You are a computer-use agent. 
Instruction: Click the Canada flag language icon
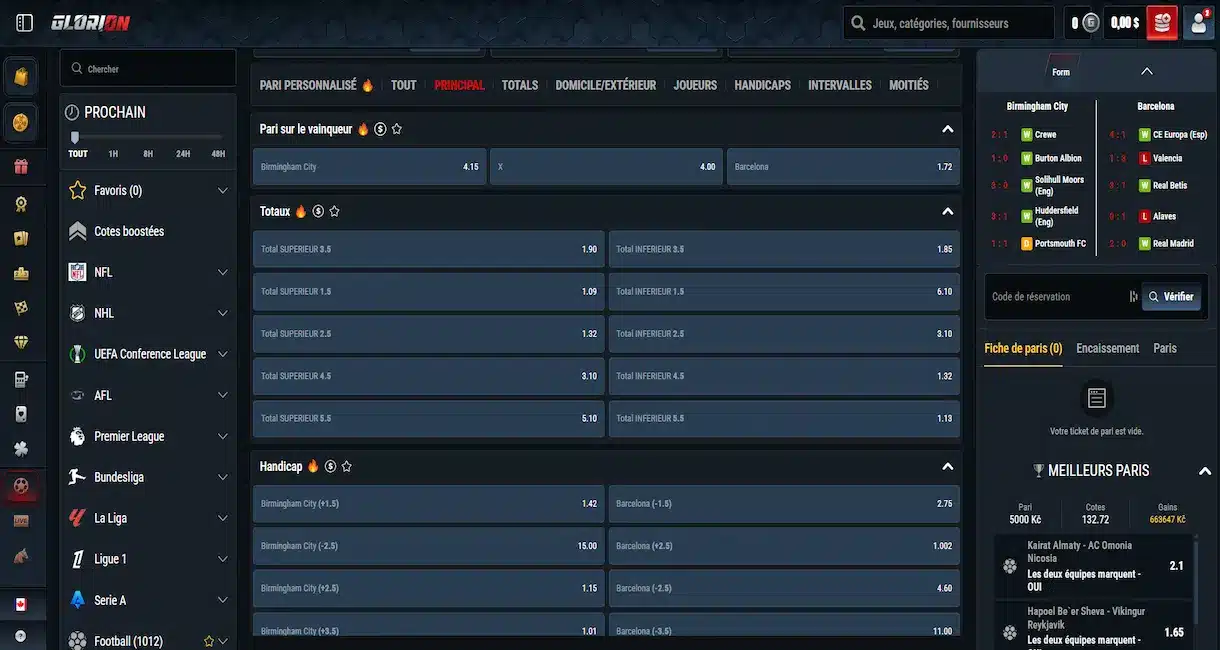(x=21, y=605)
